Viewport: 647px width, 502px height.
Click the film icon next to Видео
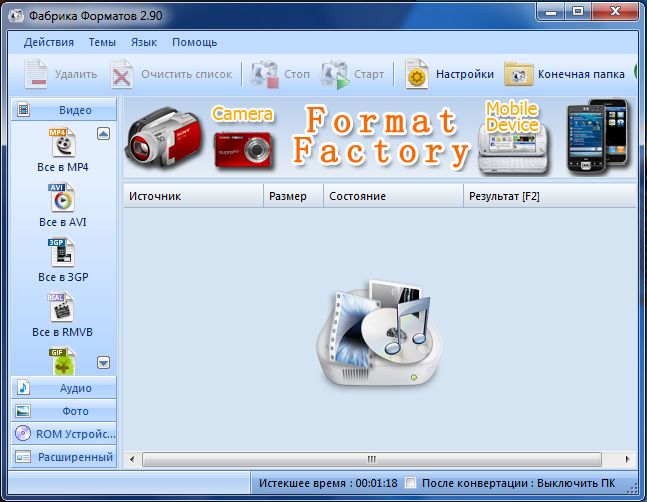[24, 110]
